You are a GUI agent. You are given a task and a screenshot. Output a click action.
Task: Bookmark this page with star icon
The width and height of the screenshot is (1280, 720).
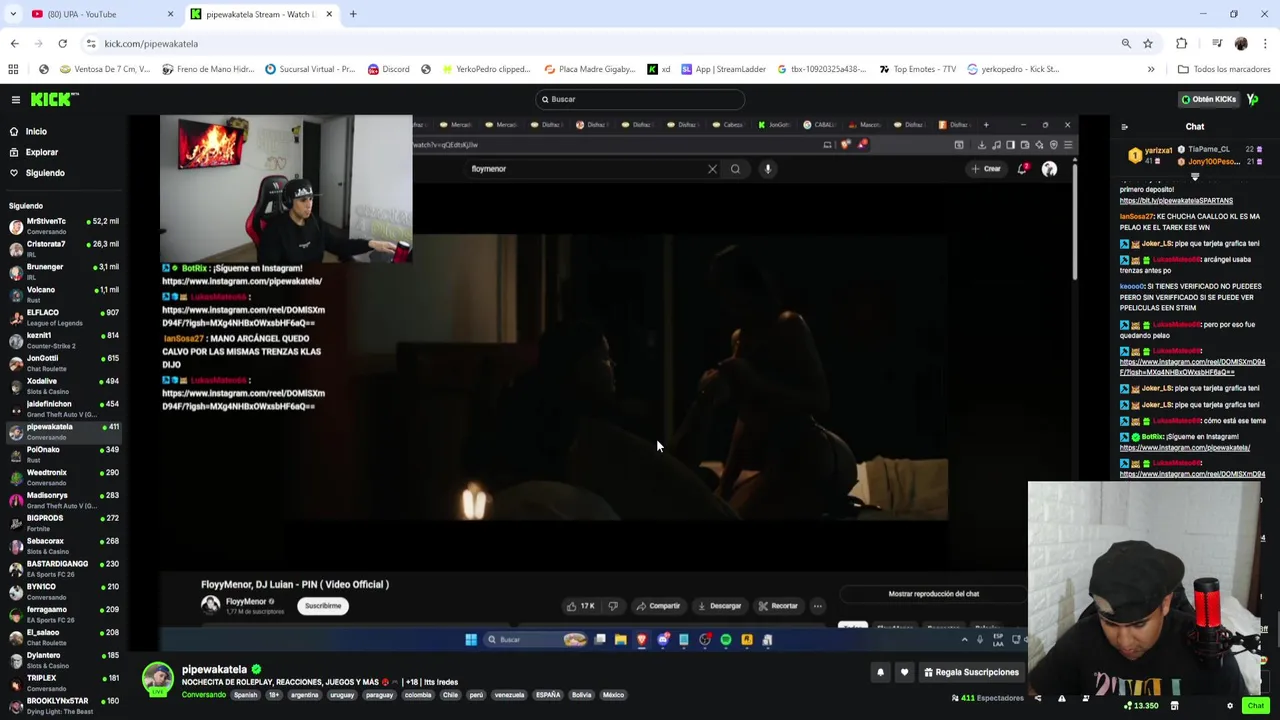coord(1148,43)
